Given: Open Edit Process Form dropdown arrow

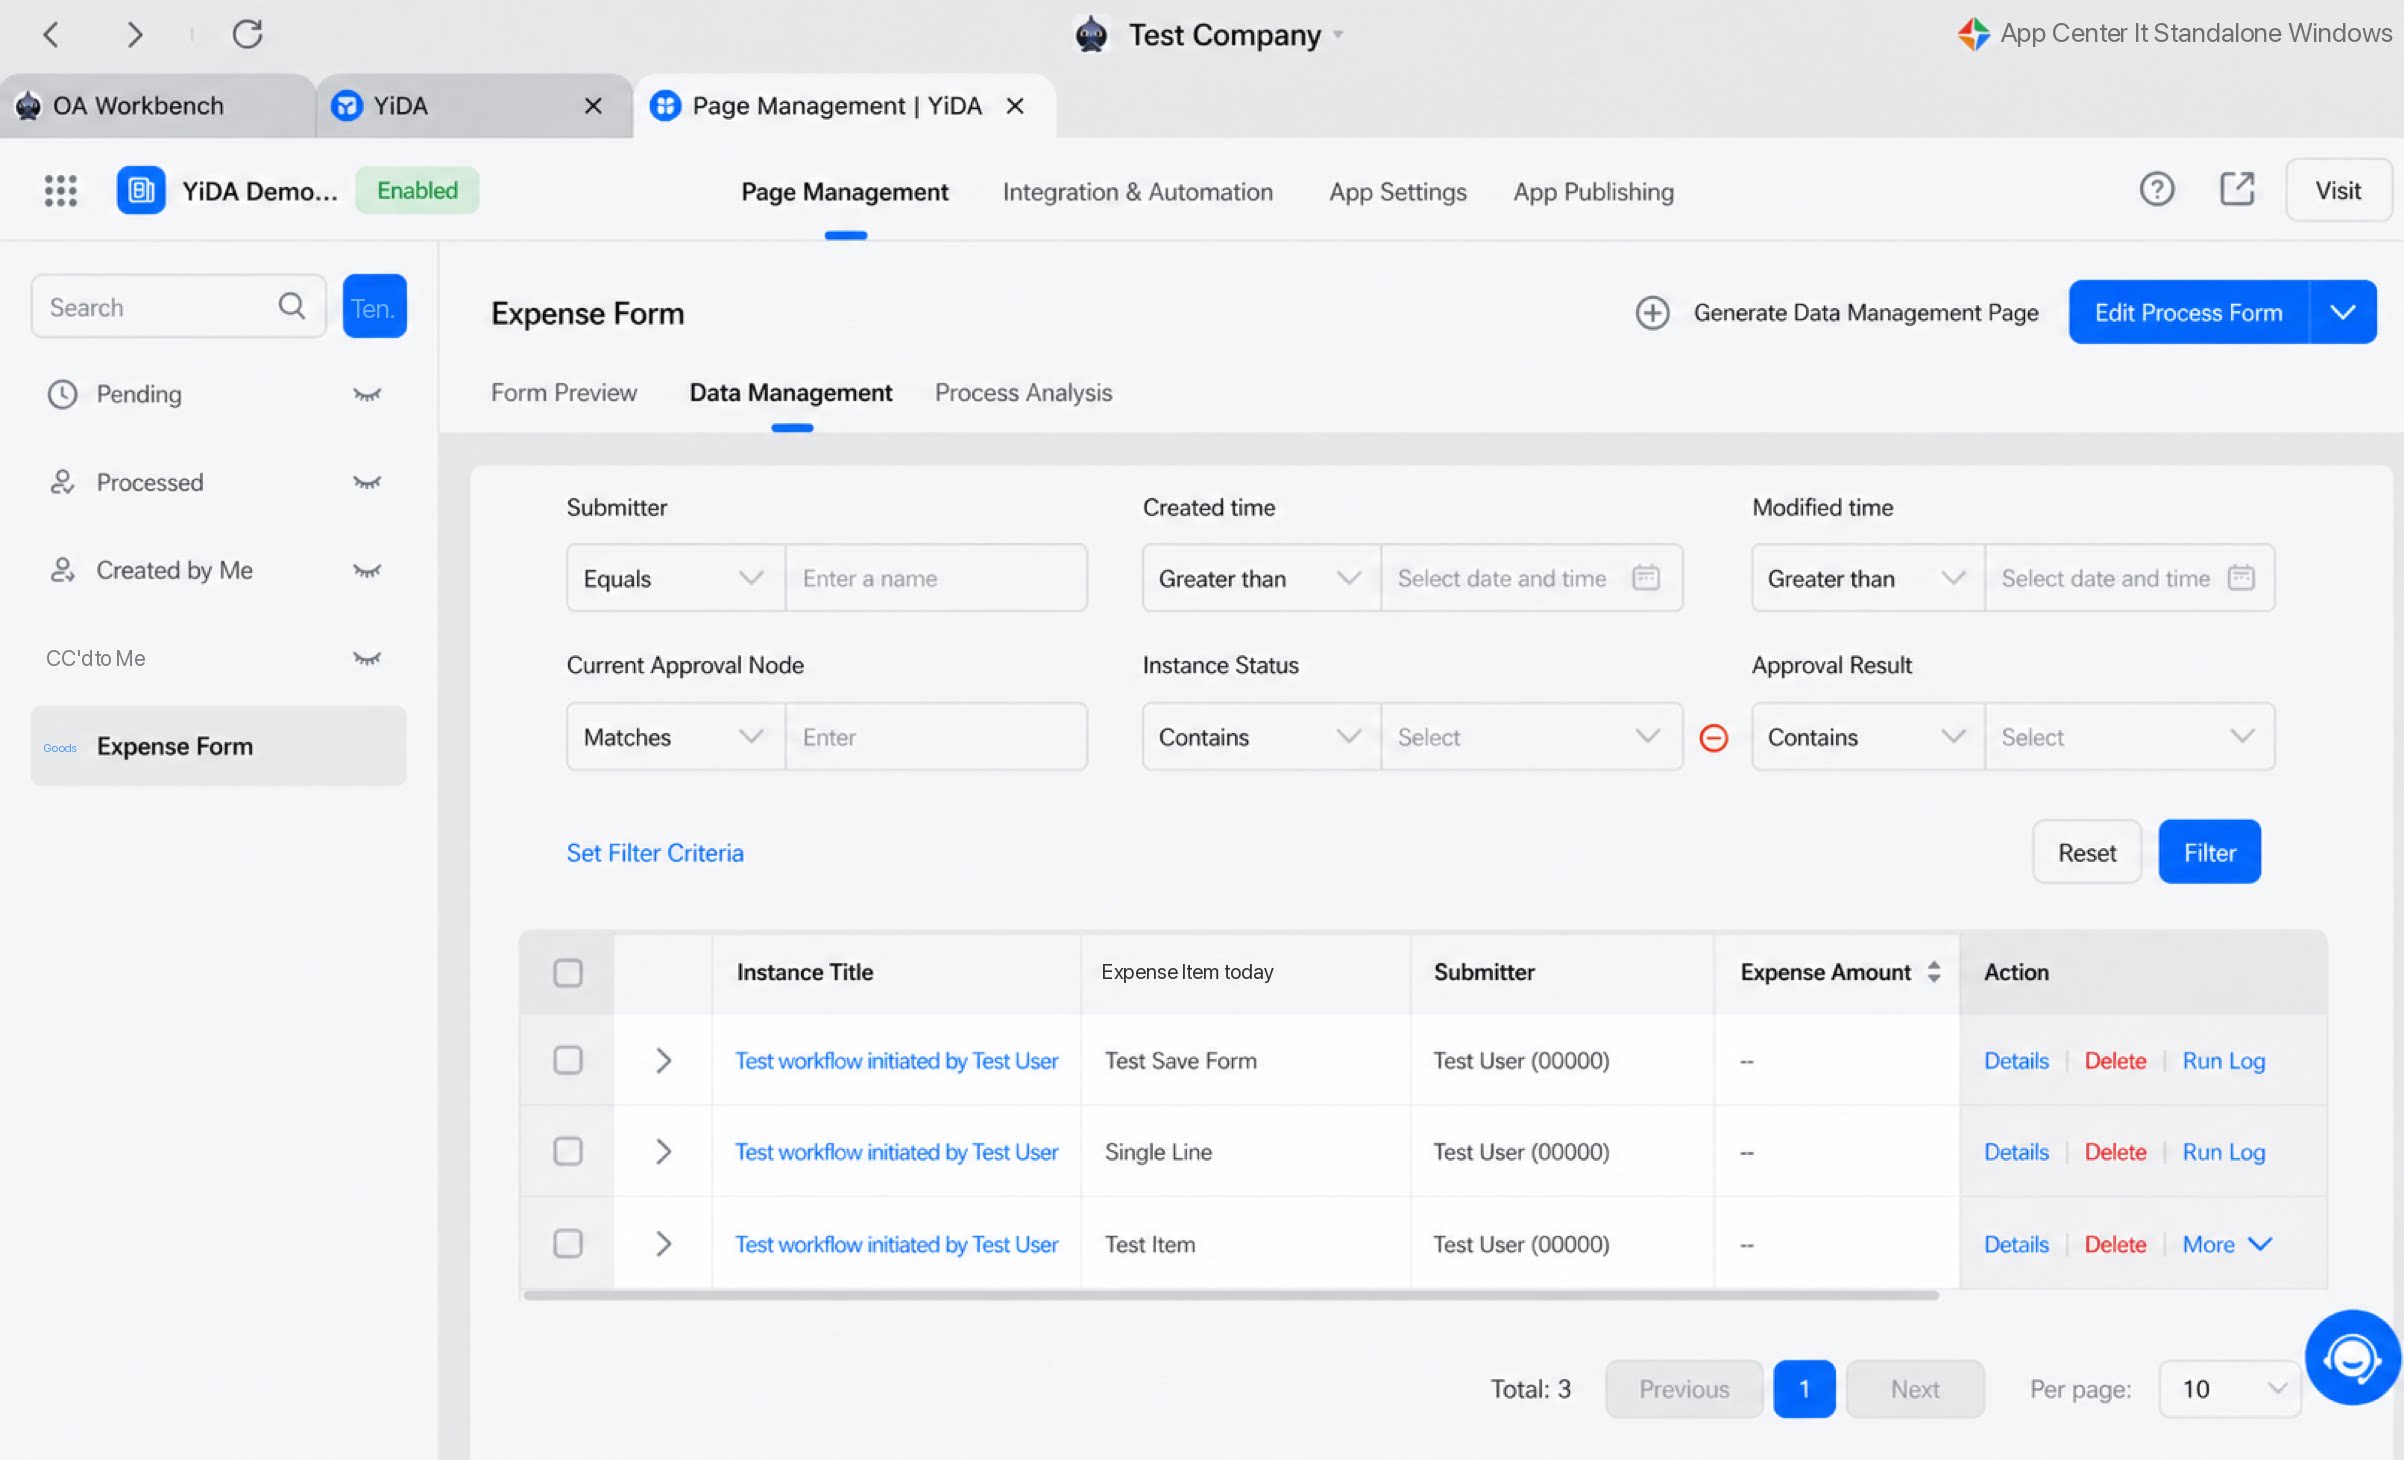Looking at the screenshot, I should pyautogui.click(x=2343, y=312).
